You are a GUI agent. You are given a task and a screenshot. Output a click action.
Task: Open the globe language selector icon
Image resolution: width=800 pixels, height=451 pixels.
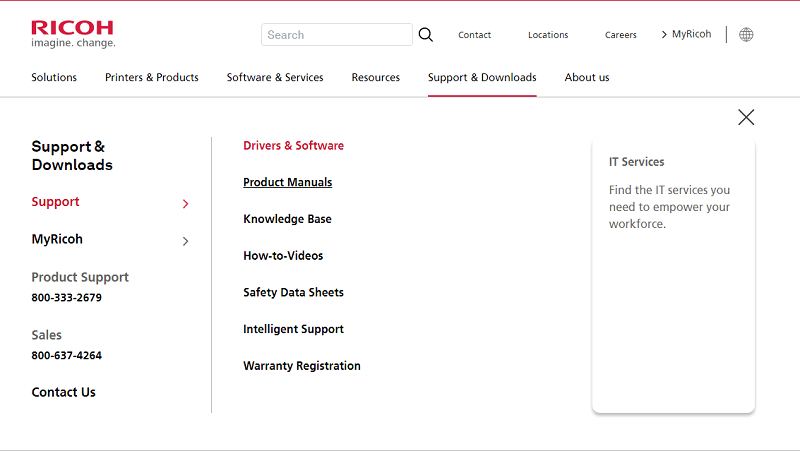(x=746, y=35)
